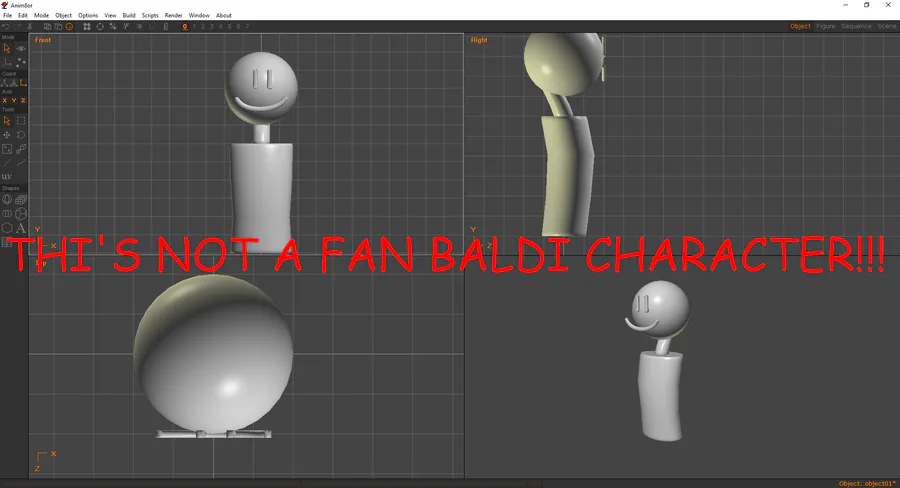900x488 pixels.
Task: Open the Build menu
Action: [x=129, y=16]
